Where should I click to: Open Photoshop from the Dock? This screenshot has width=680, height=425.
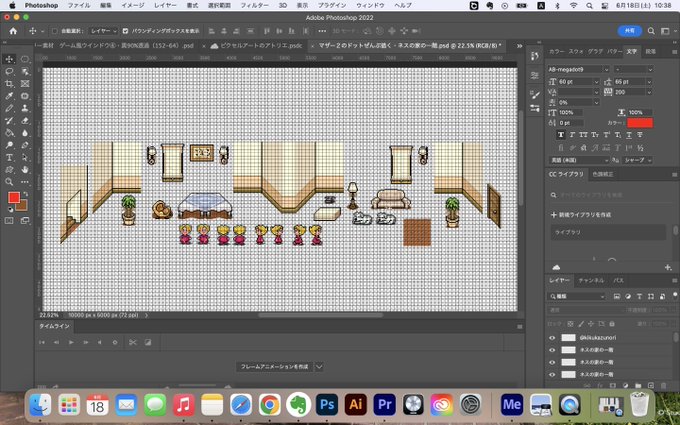tap(327, 405)
